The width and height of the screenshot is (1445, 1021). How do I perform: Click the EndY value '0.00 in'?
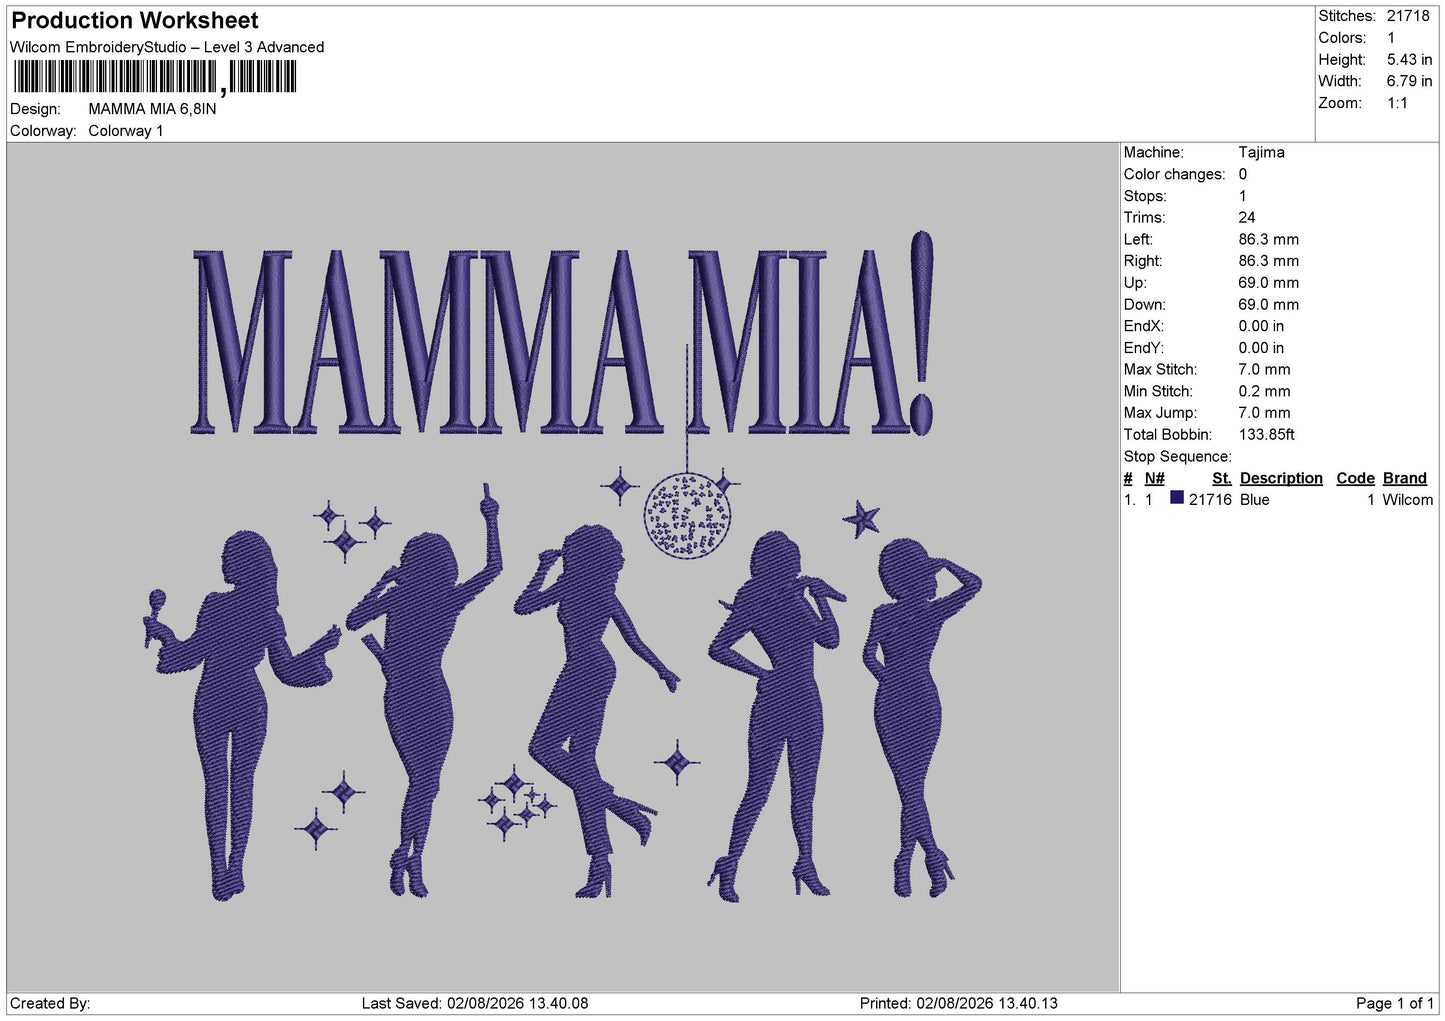tap(1261, 348)
